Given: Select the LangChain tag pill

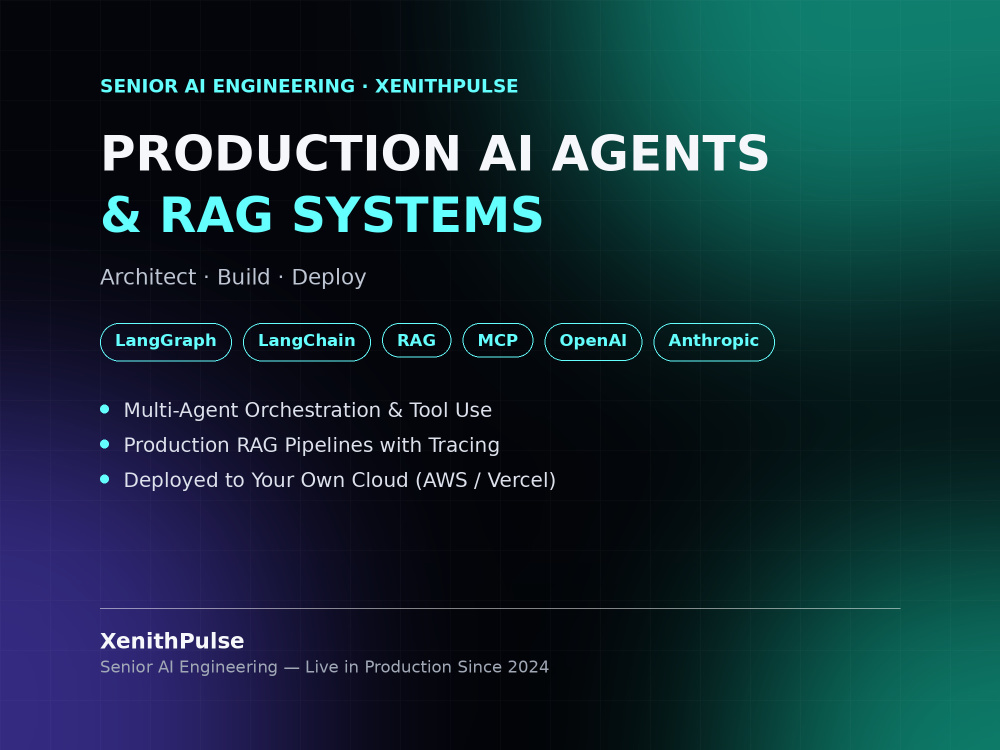Looking at the screenshot, I should (307, 342).
